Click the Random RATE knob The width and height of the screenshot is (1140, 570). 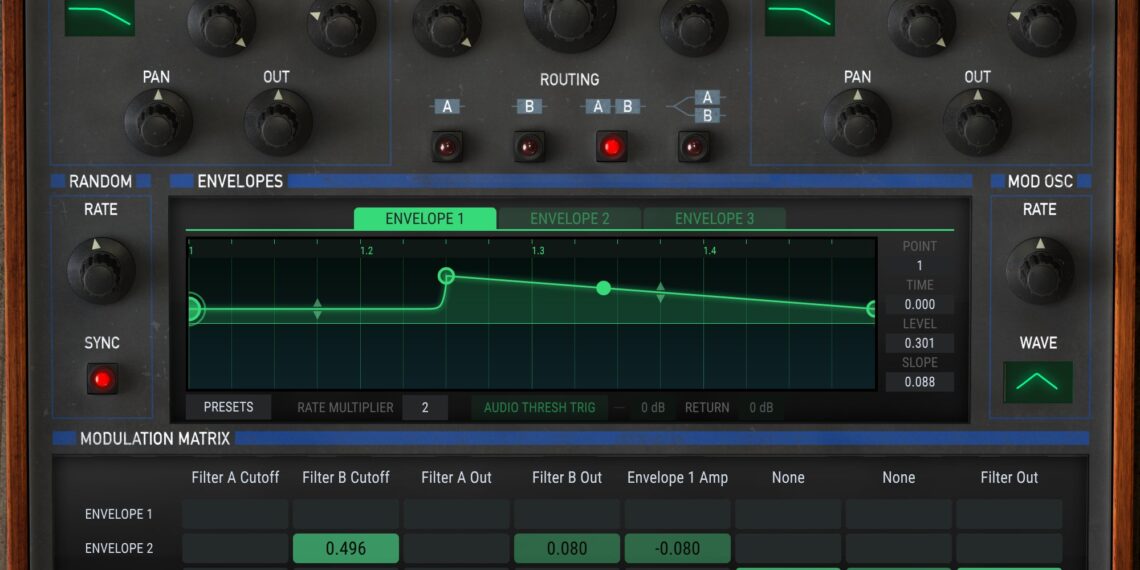pyautogui.click(x=100, y=270)
